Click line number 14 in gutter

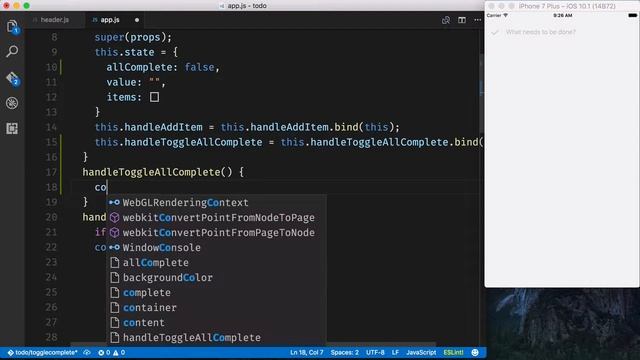coord(51,127)
